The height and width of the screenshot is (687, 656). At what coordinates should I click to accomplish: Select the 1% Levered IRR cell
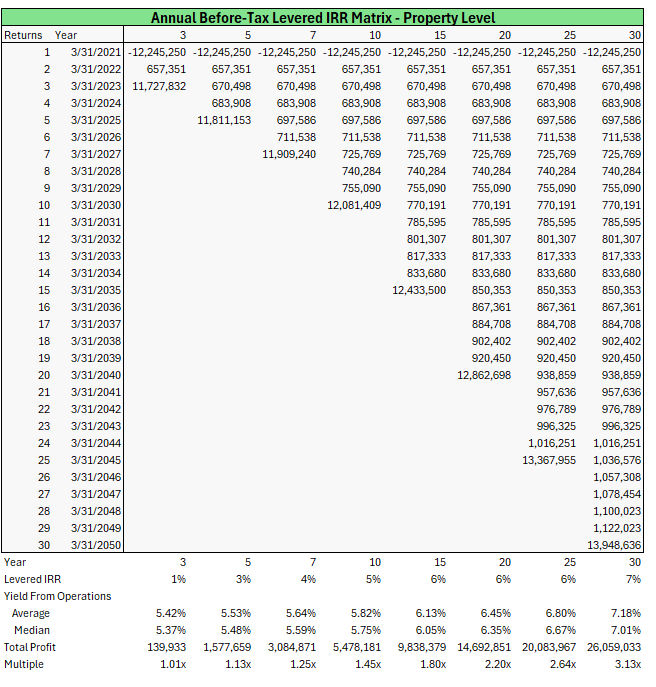coord(178,579)
